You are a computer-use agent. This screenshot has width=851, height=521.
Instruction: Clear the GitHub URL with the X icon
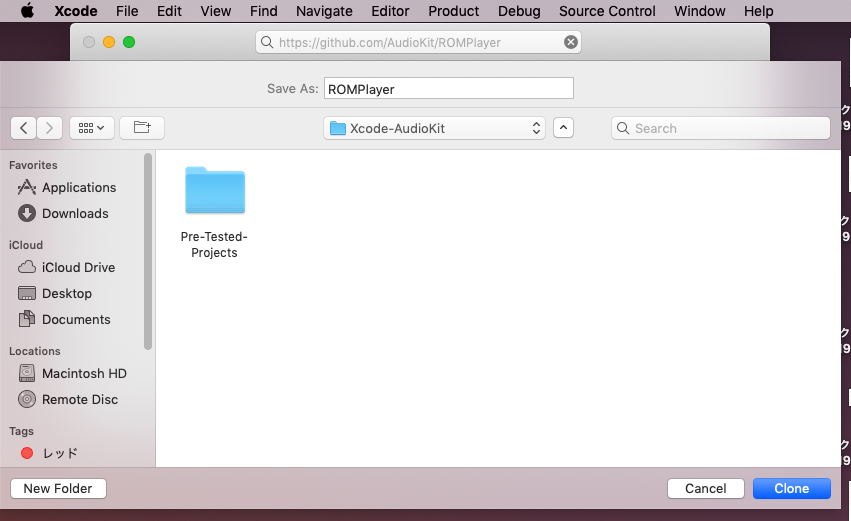tap(570, 42)
